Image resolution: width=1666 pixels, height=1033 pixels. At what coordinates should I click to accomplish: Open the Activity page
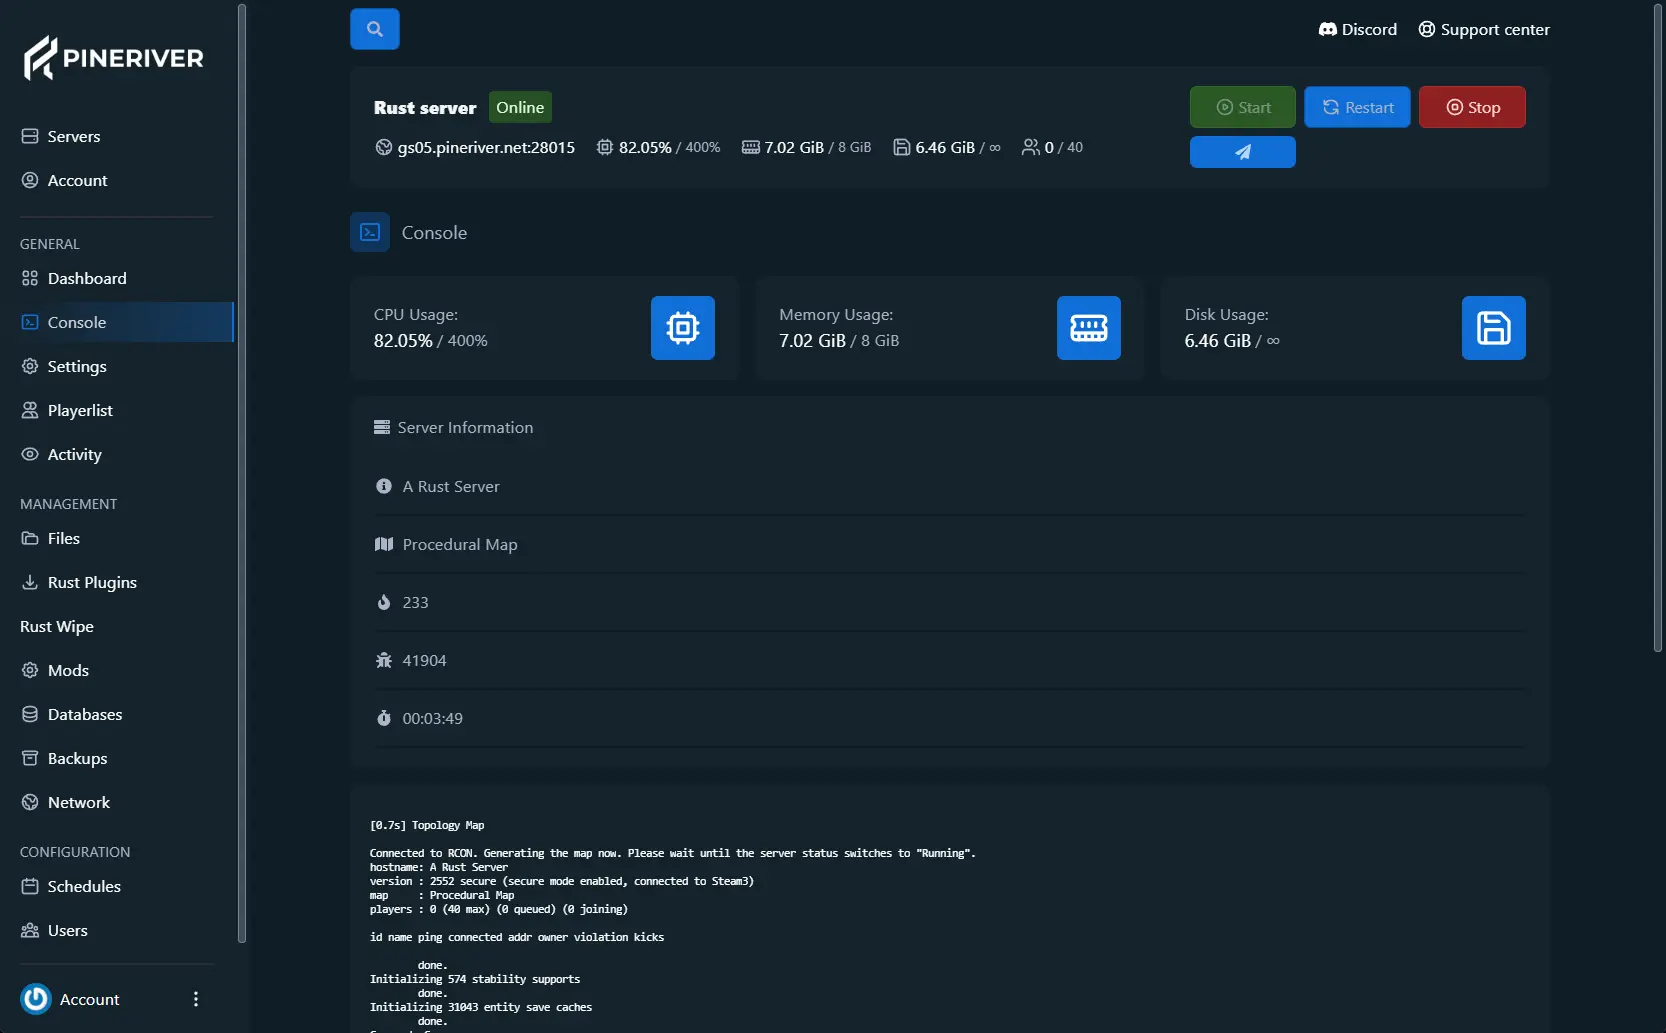(116, 454)
